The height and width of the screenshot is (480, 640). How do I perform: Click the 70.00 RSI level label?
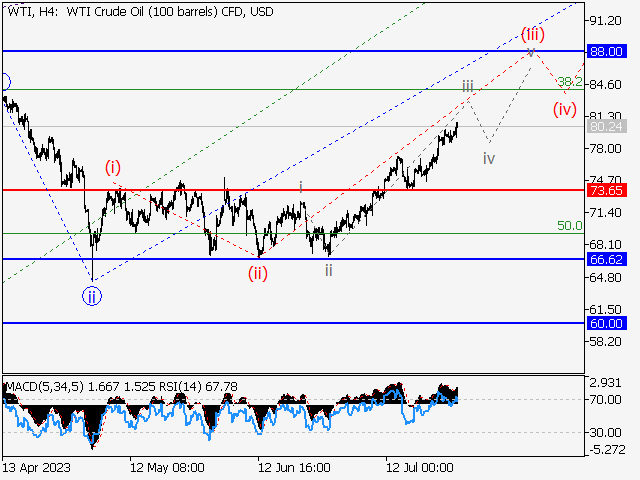pos(606,399)
